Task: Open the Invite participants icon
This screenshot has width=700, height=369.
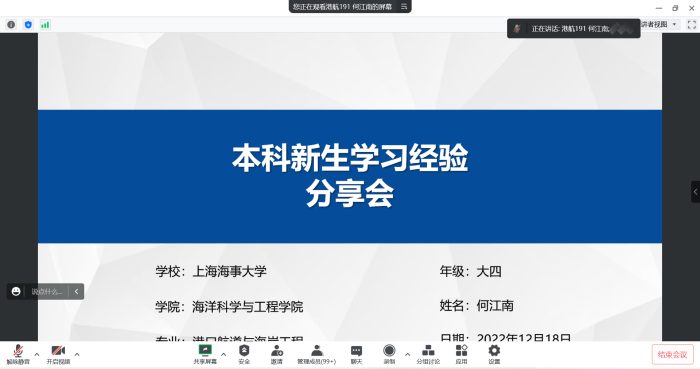Action: point(277,354)
